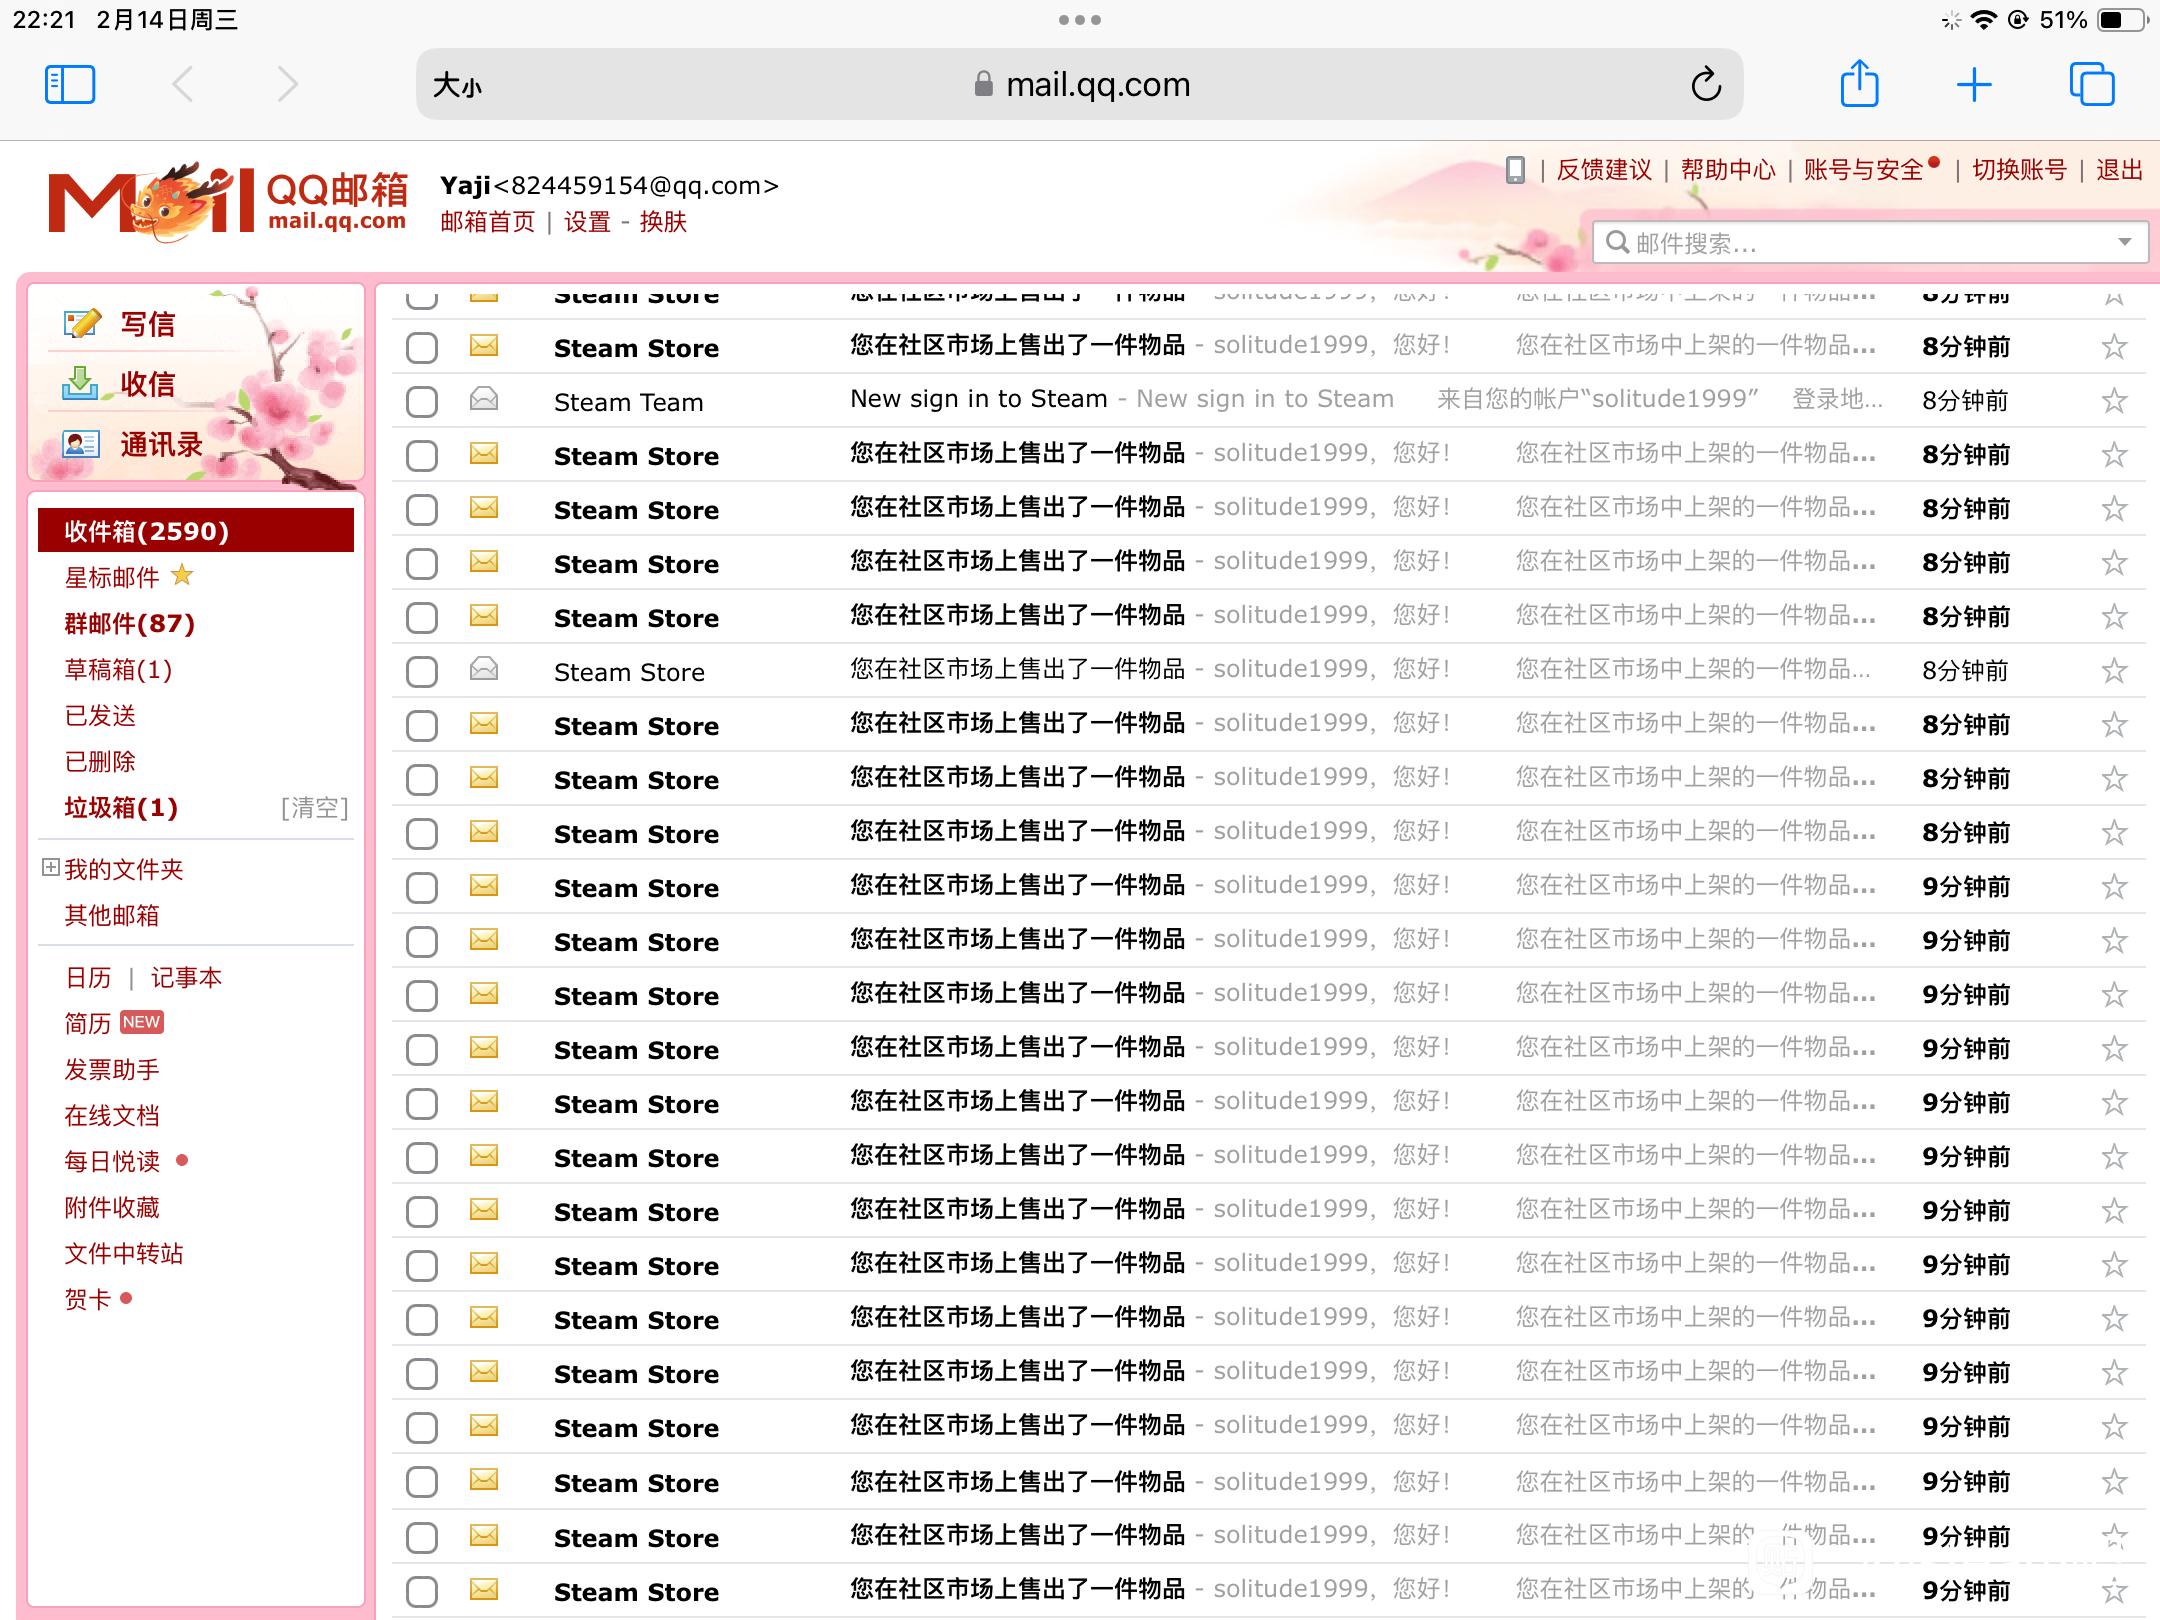
Task: Open 每日悦读 in sidebar
Action: click(x=112, y=1161)
